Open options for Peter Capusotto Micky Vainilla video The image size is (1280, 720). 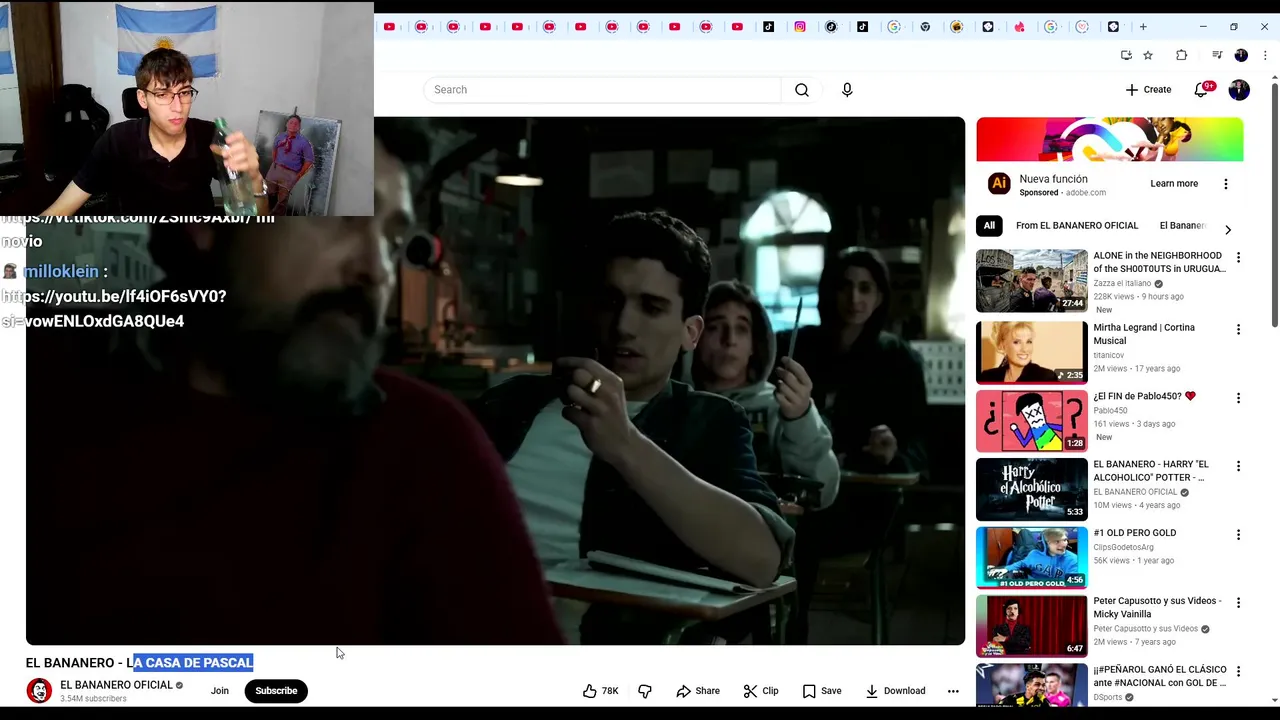[x=1238, y=603]
